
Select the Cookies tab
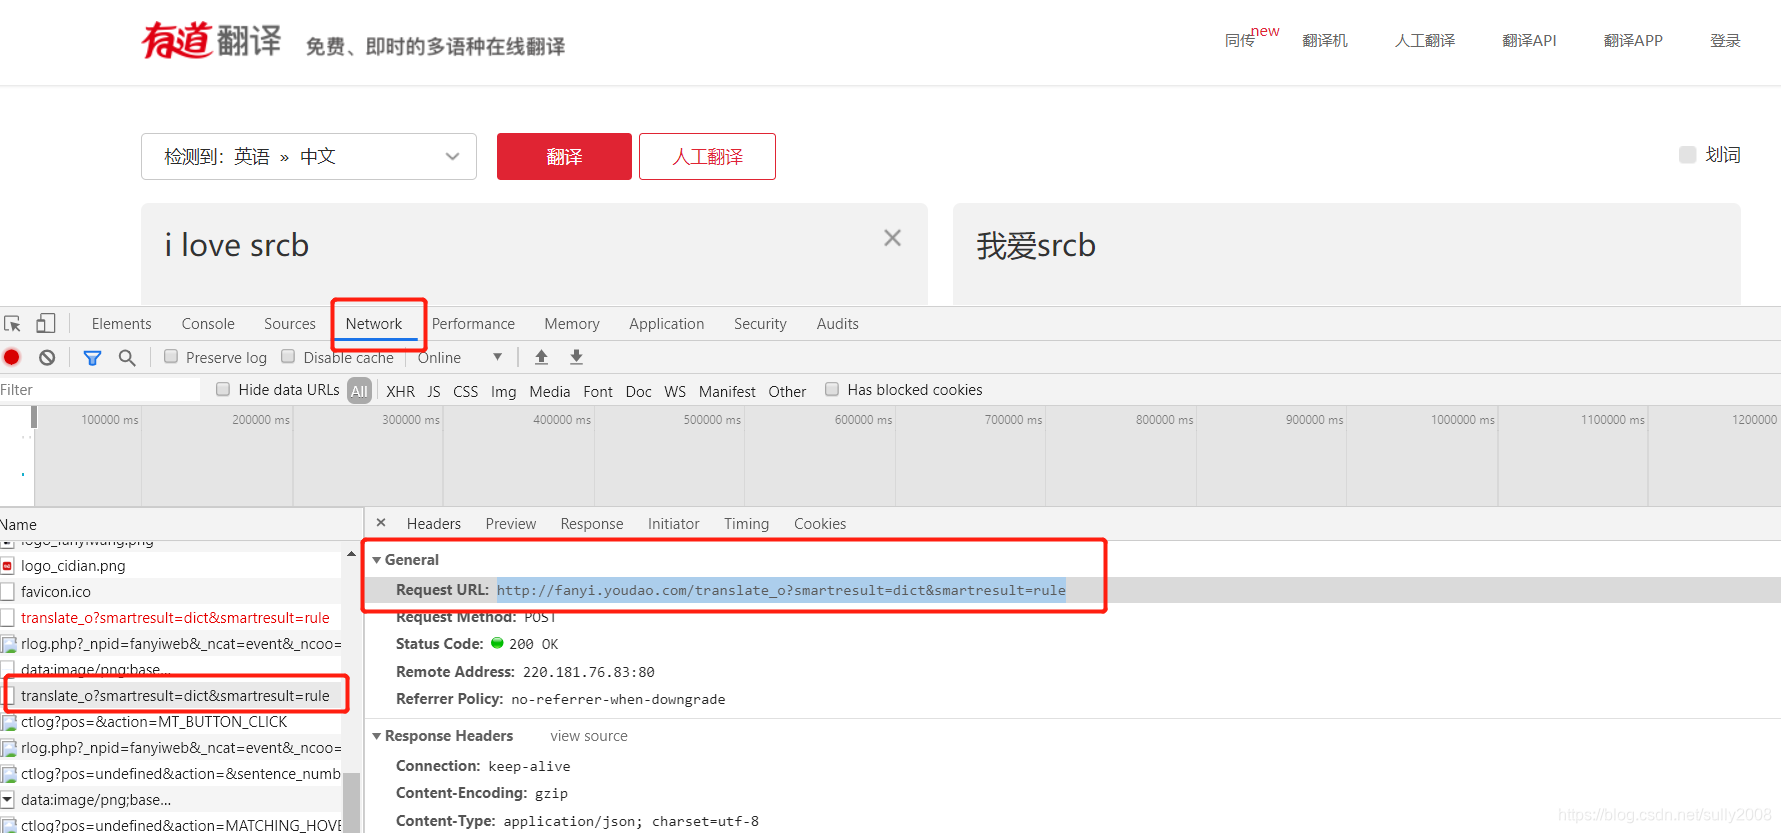point(820,524)
